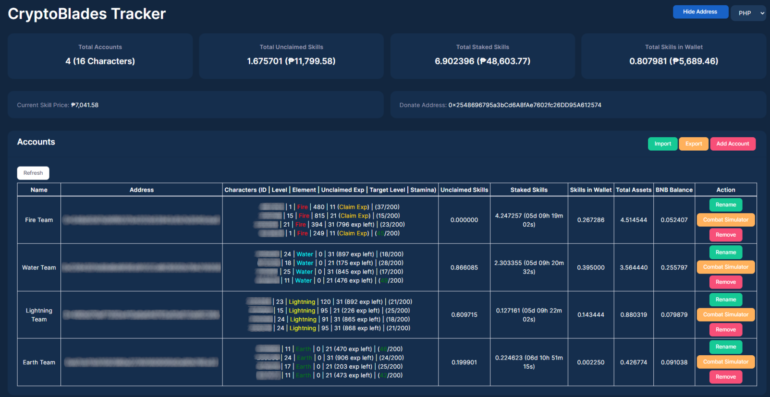770x397 pixels.
Task: Click the Add Account button
Action: point(733,144)
